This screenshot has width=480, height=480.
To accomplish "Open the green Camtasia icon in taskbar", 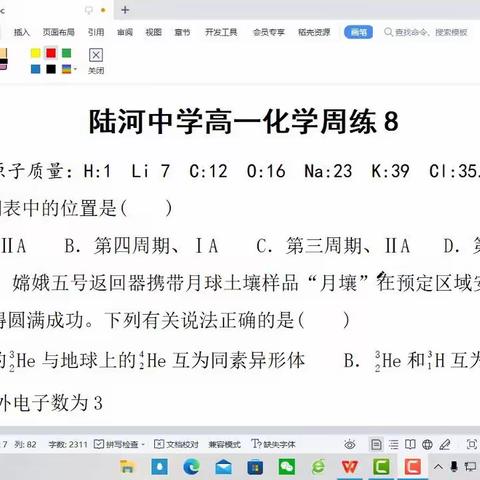I will 381,467.
